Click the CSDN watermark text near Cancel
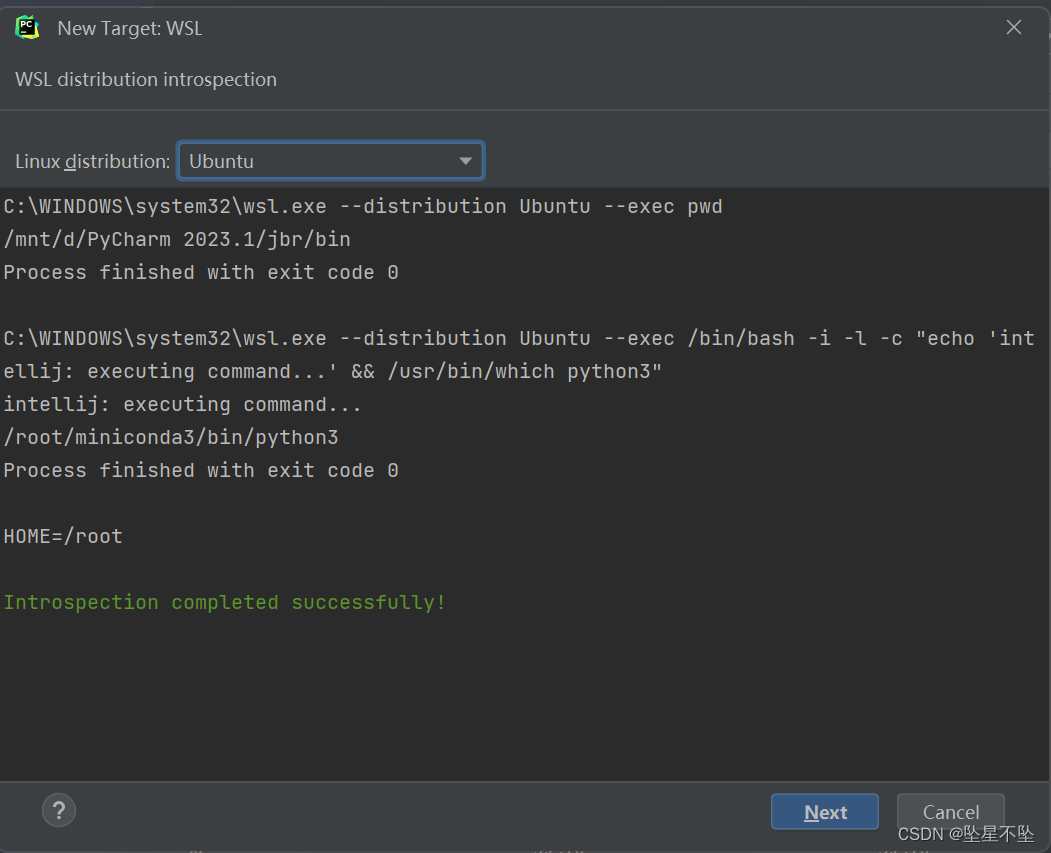 click(963, 833)
